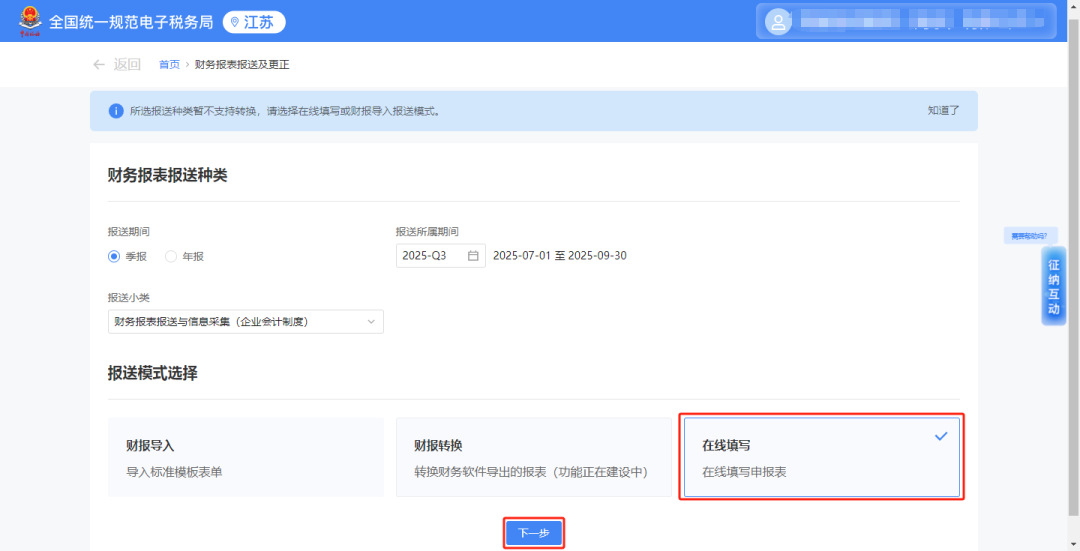Go to 首页 in breadcrumb
The height and width of the screenshot is (551, 1080).
(169, 64)
